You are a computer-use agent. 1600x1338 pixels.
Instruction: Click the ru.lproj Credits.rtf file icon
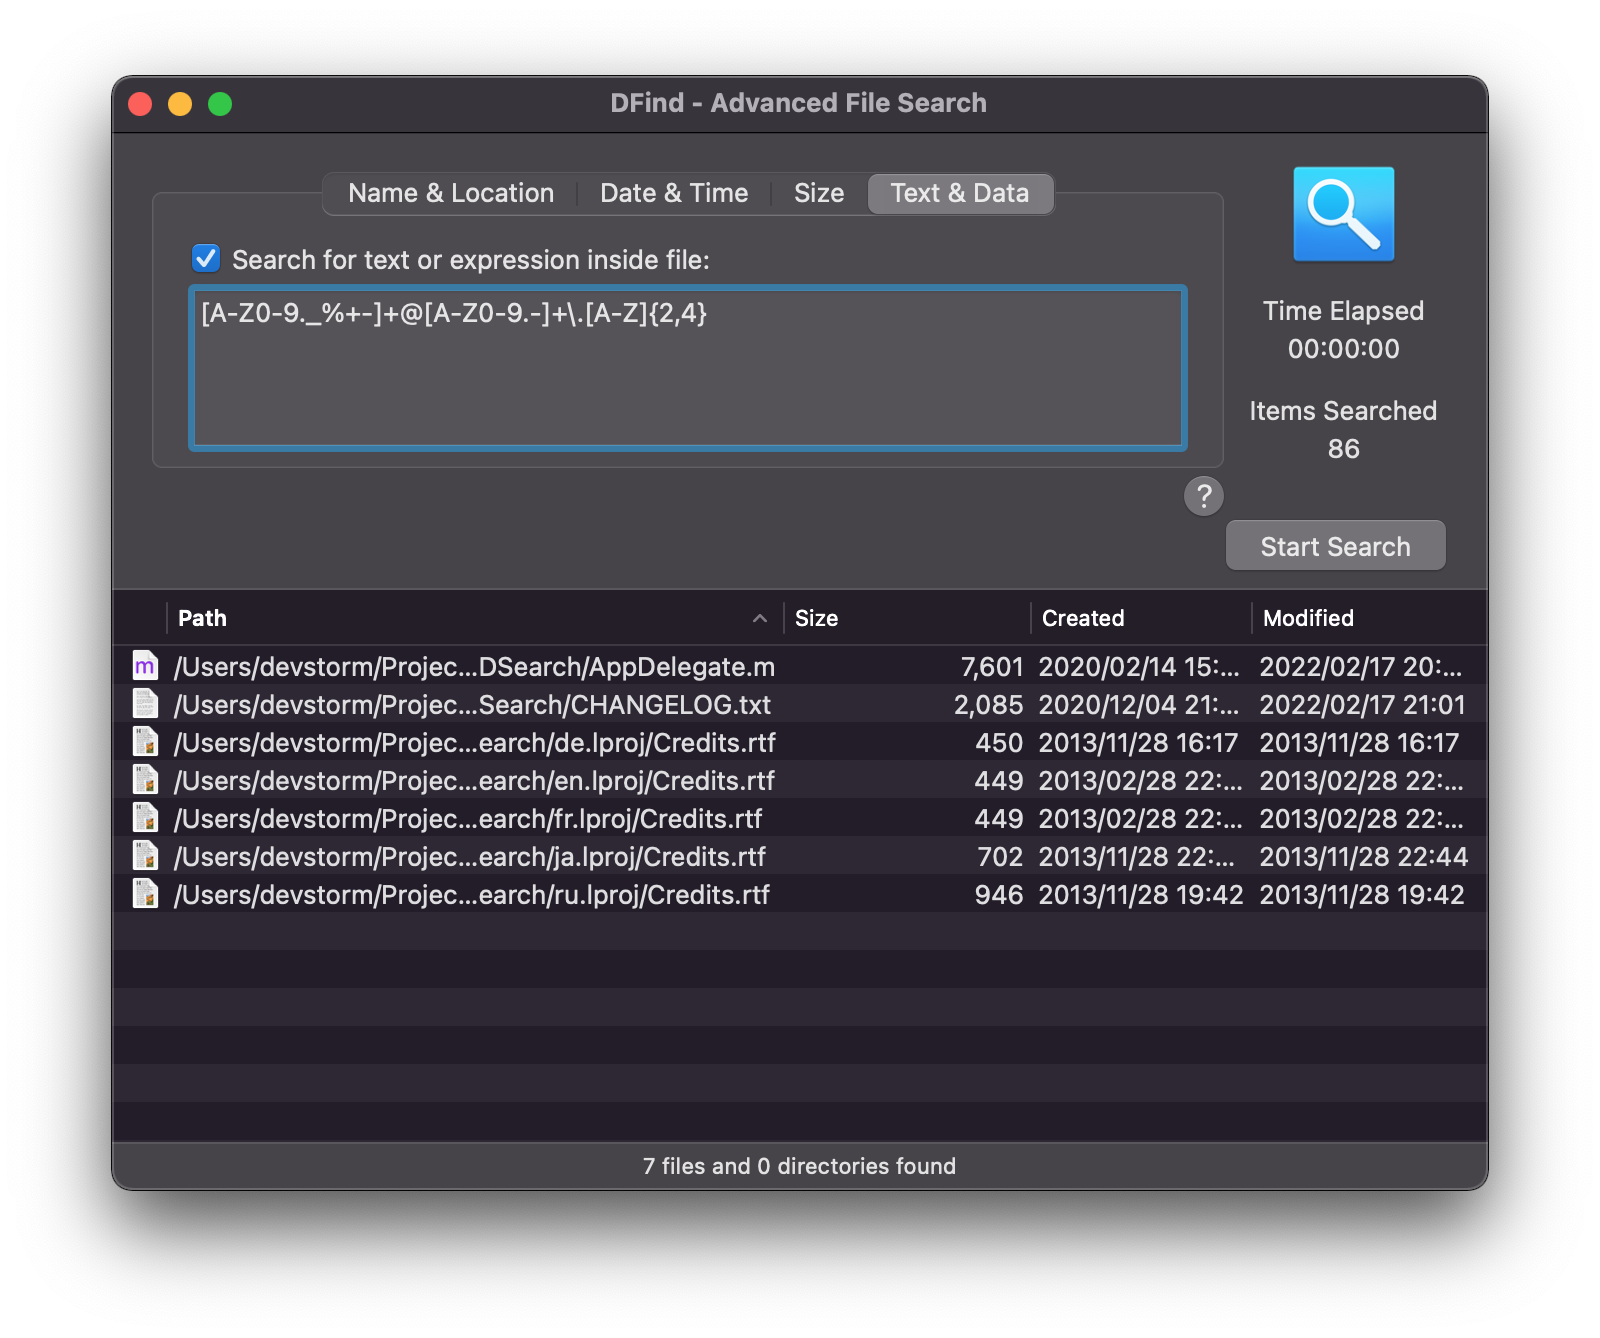(x=146, y=894)
